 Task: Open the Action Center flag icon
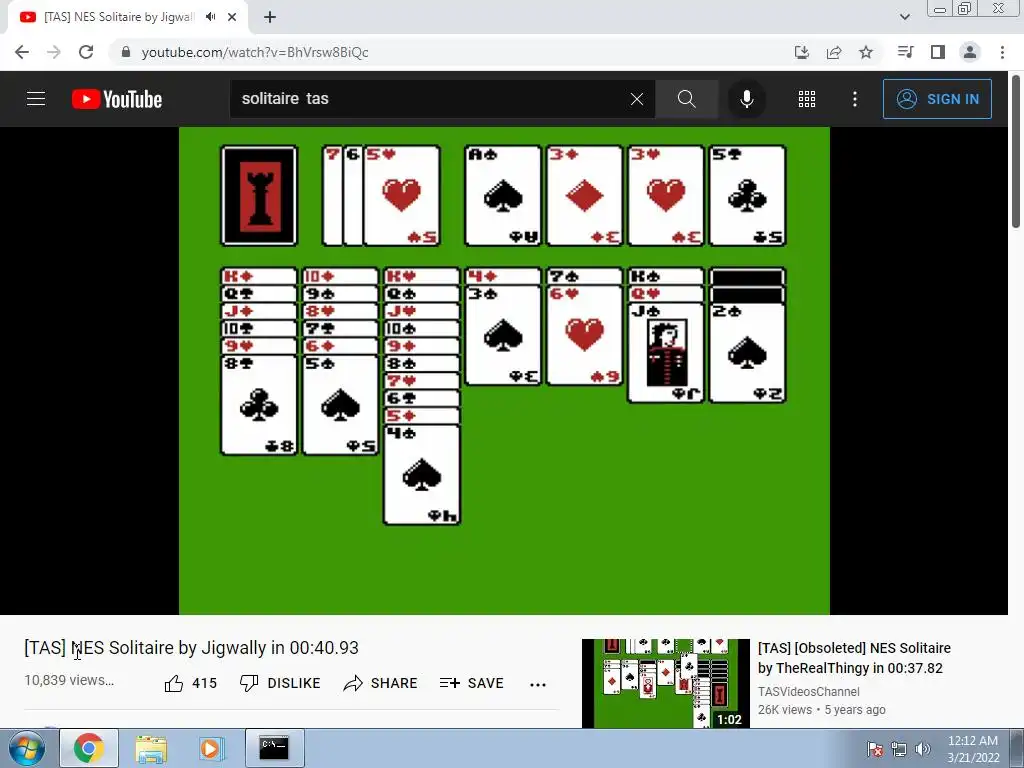tap(875, 749)
